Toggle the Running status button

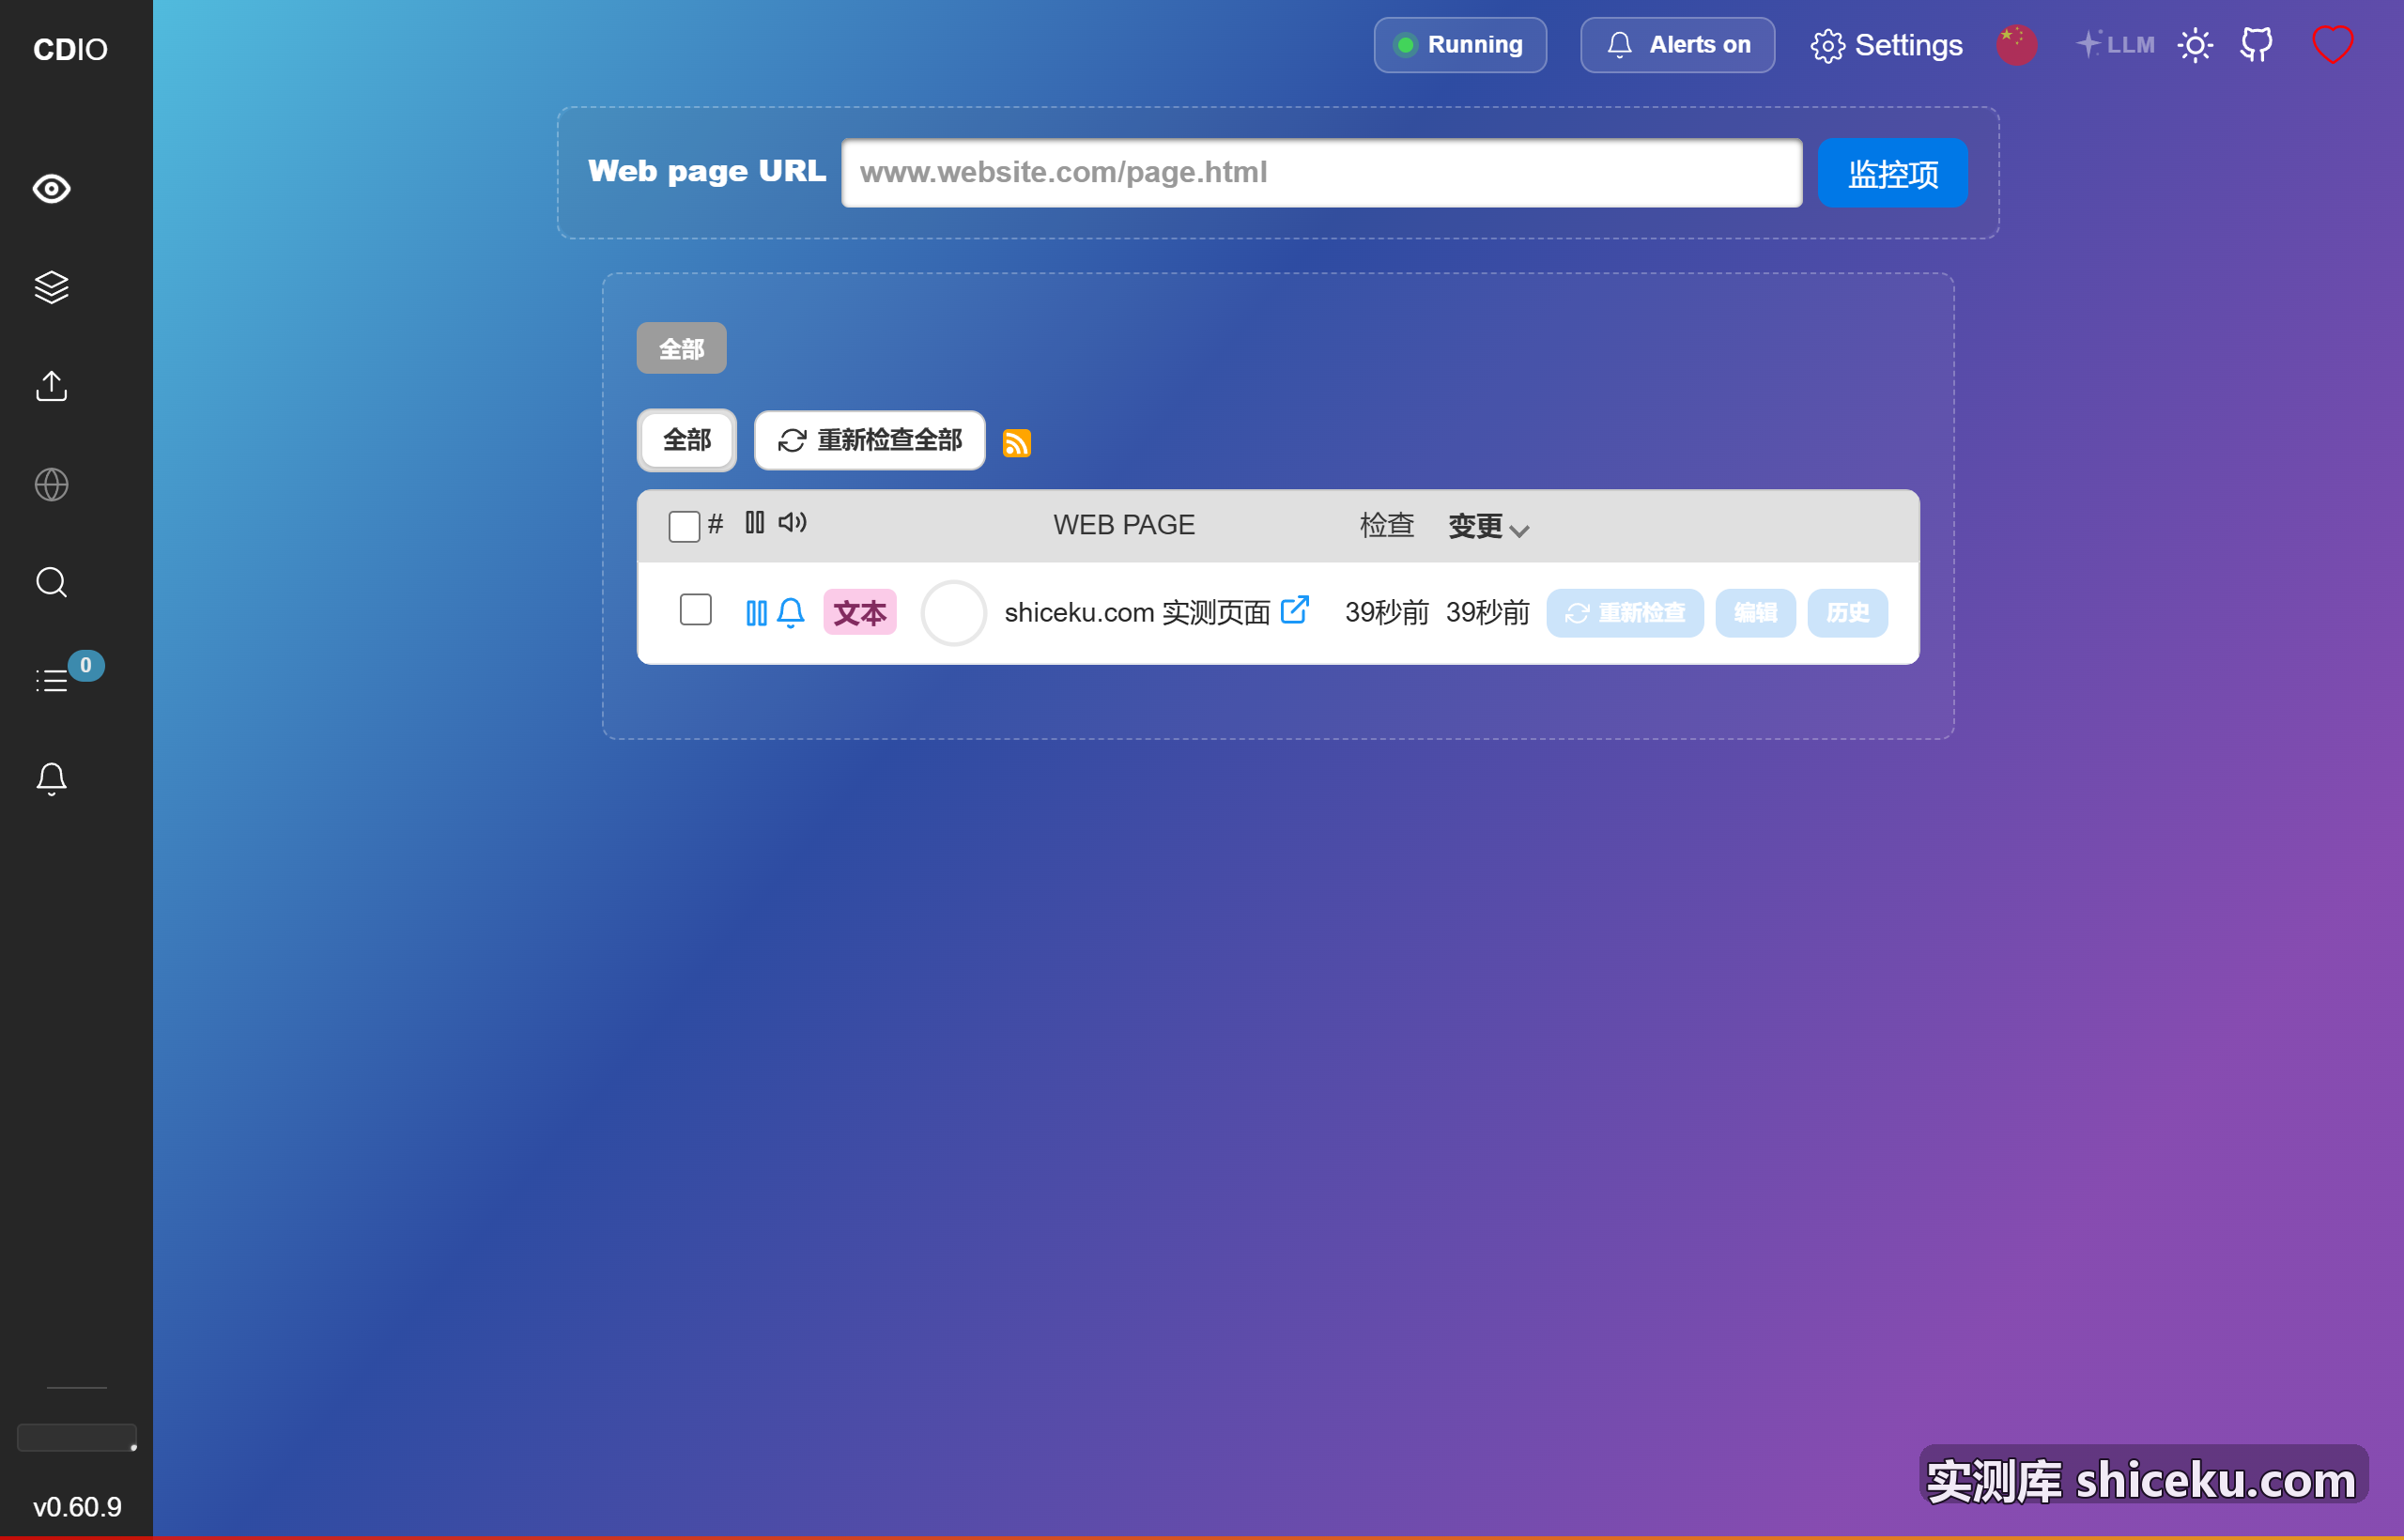coord(1459,45)
